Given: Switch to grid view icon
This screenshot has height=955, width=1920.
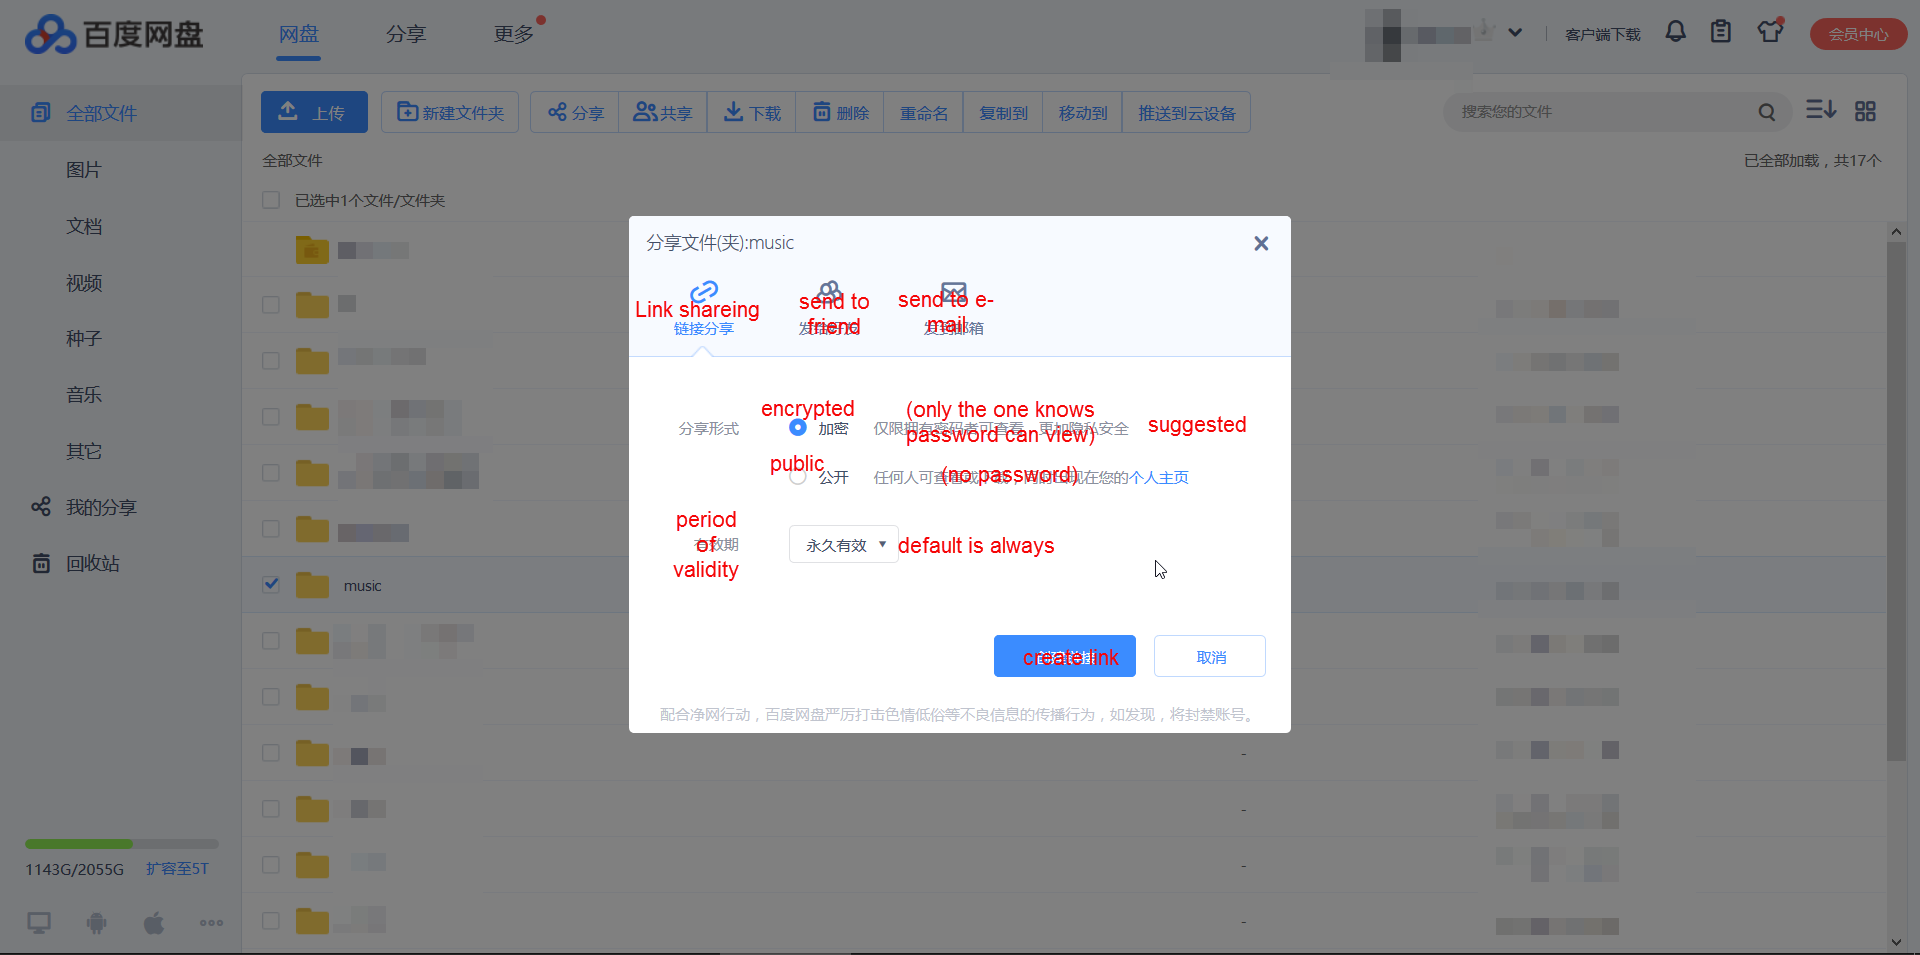Looking at the screenshot, I should pyautogui.click(x=1865, y=111).
